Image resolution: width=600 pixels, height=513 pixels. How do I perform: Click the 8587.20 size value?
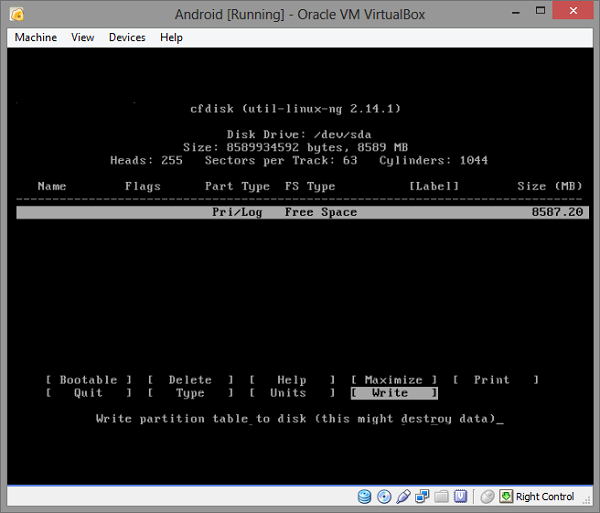pyautogui.click(x=557, y=212)
